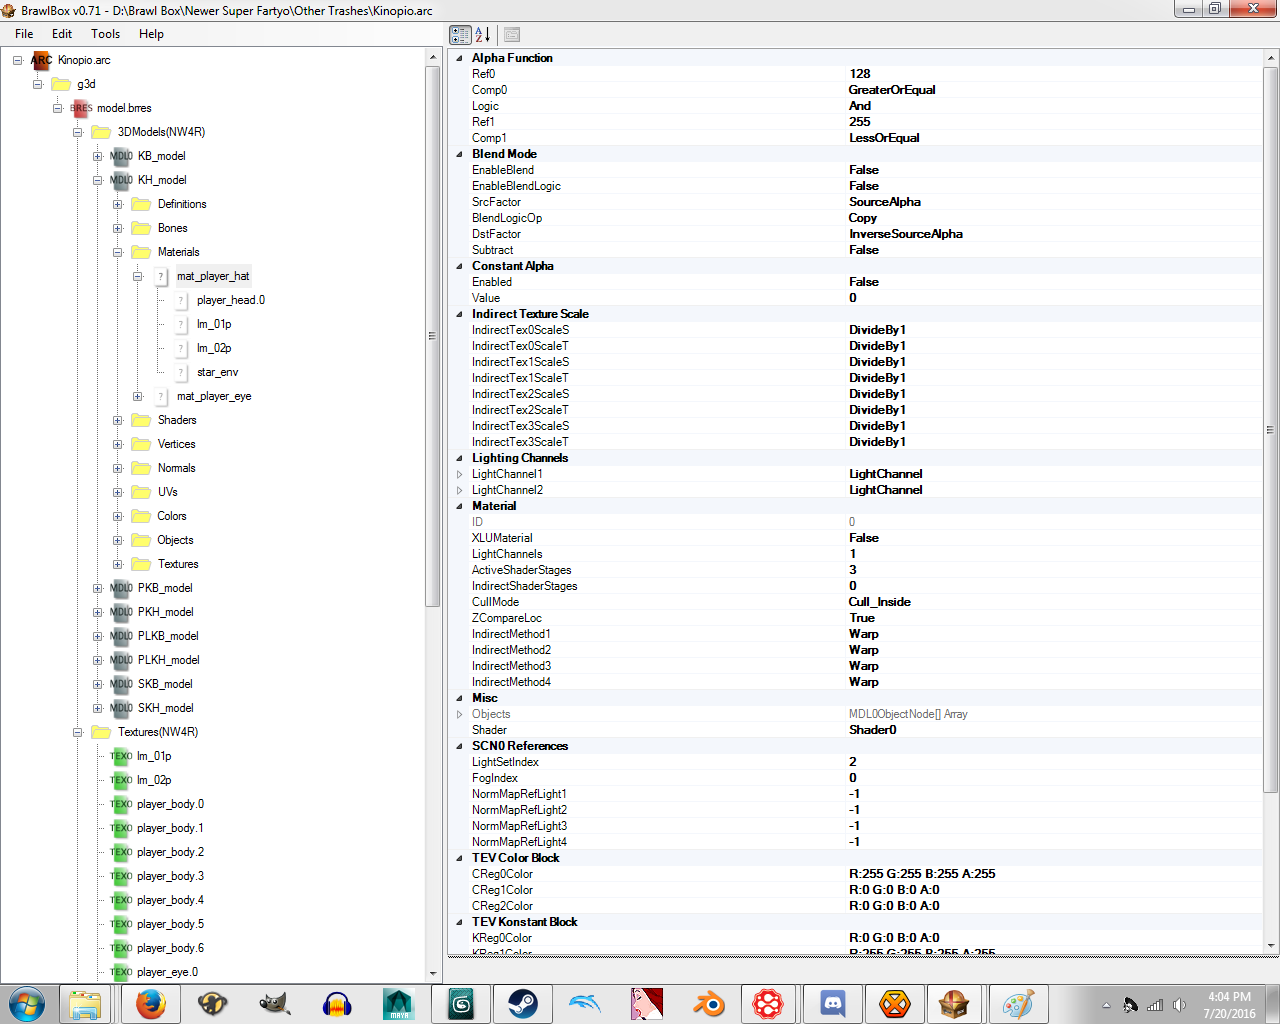Click the folder icon next to Bones
Screen dimensions: 1280x1024
click(x=141, y=228)
